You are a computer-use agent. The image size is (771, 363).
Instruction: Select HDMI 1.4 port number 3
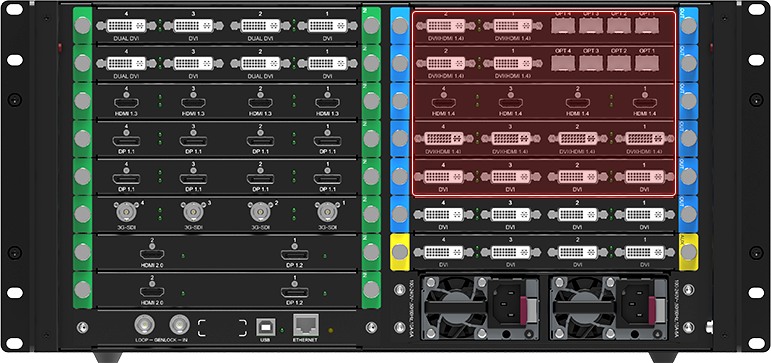[511, 103]
